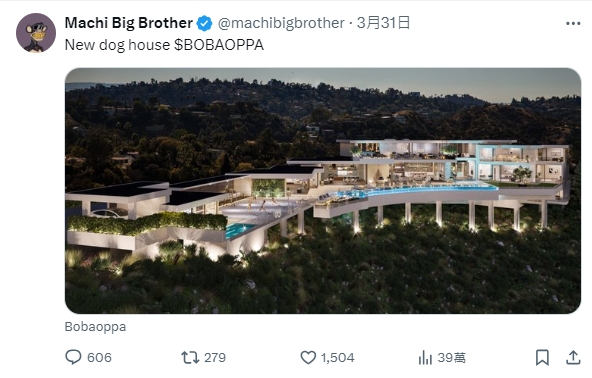This screenshot has width=592, height=378.
Task: Open the @machibigbrother handle link
Action: pos(281,23)
